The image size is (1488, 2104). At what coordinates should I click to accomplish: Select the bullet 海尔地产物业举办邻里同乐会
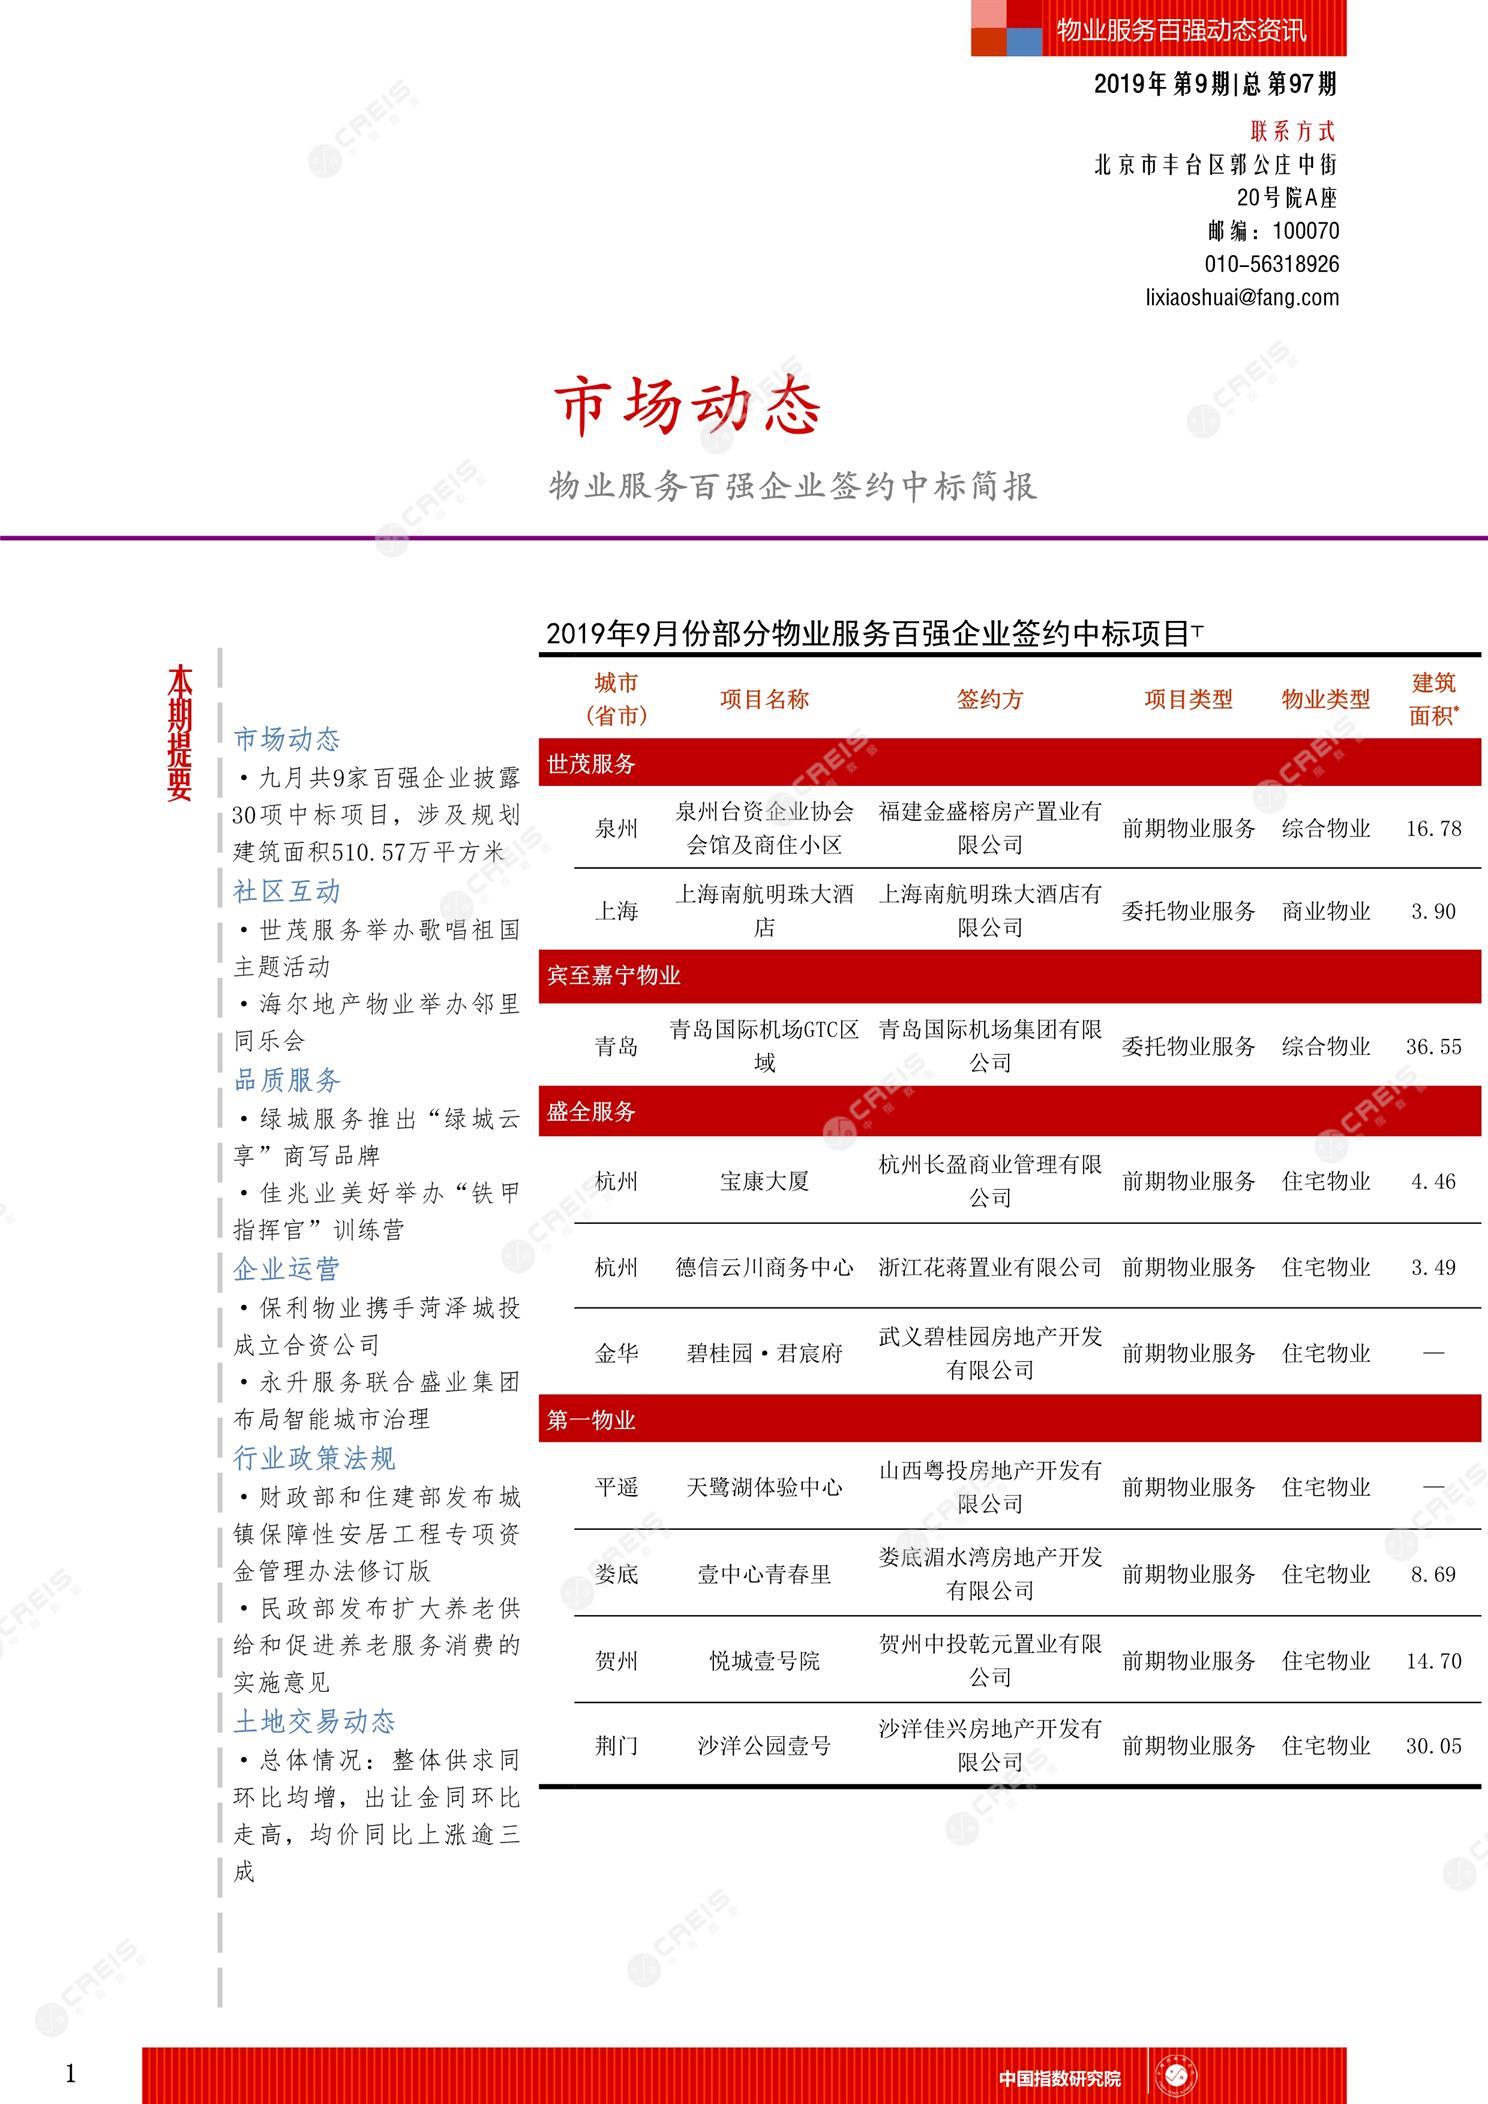[377, 1022]
